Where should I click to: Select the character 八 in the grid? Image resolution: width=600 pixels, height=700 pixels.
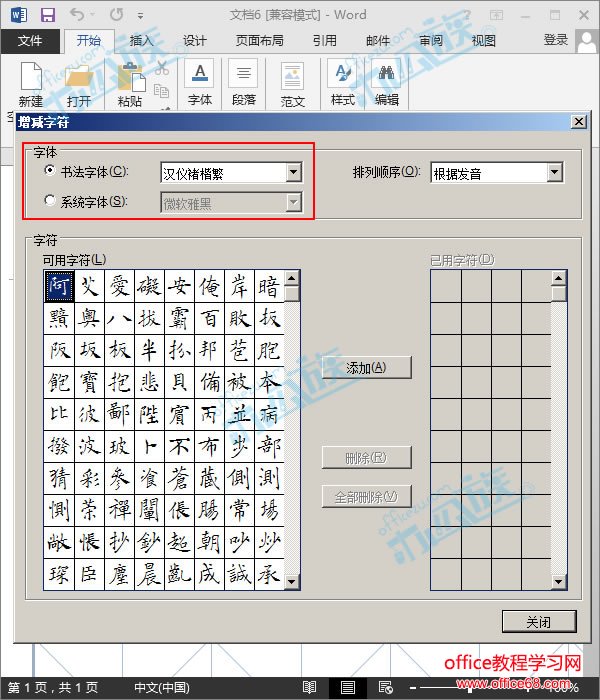[119, 318]
